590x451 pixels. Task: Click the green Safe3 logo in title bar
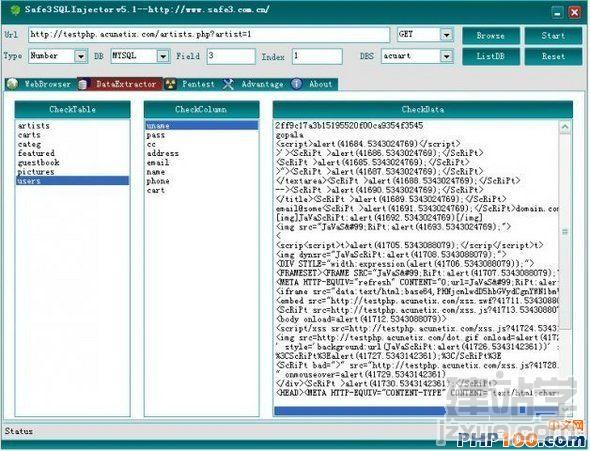point(15,10)
